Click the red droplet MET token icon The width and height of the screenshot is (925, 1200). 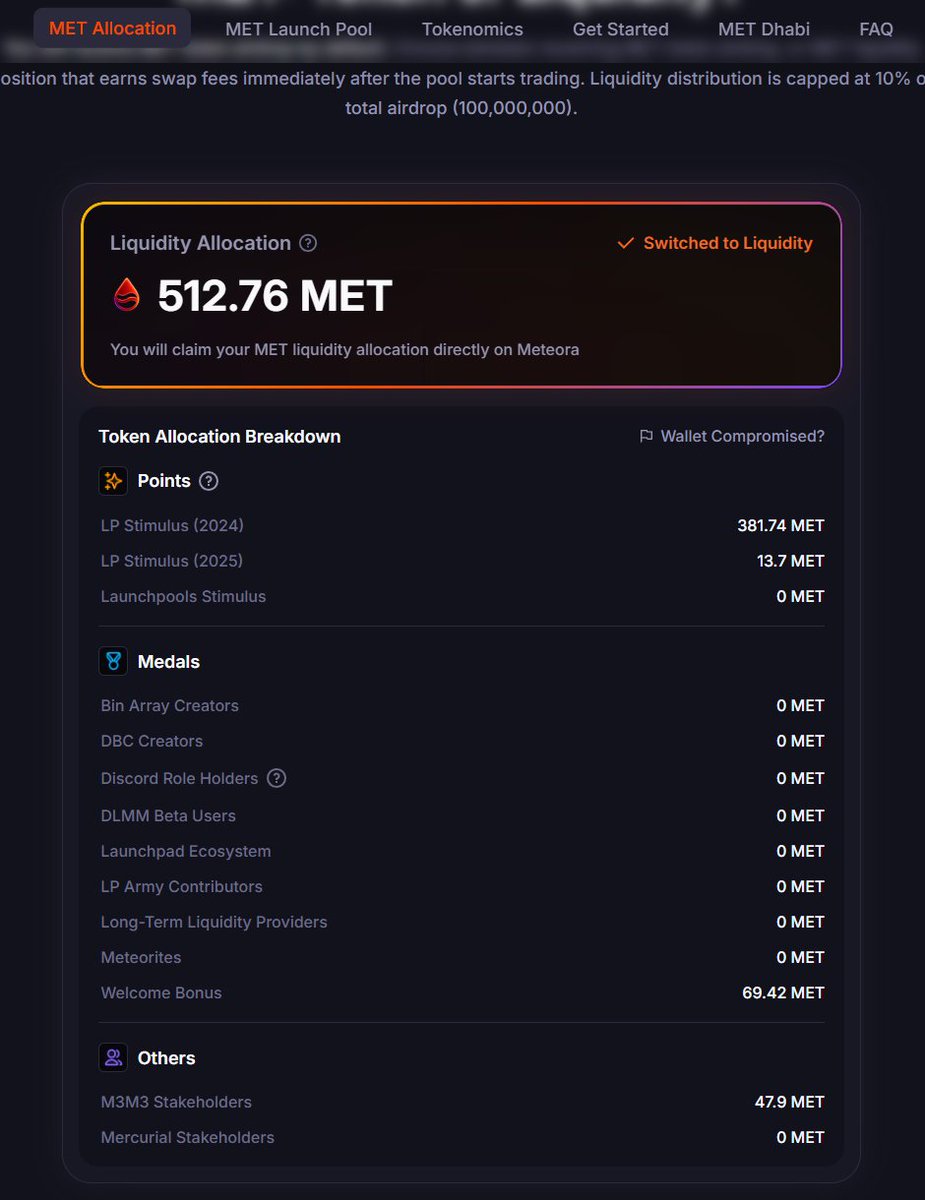point(127,296)
